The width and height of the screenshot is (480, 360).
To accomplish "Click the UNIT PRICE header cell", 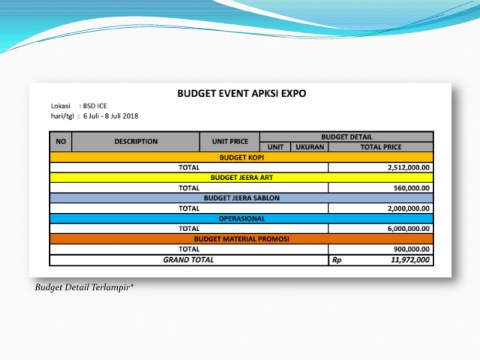I will (230, 142).
